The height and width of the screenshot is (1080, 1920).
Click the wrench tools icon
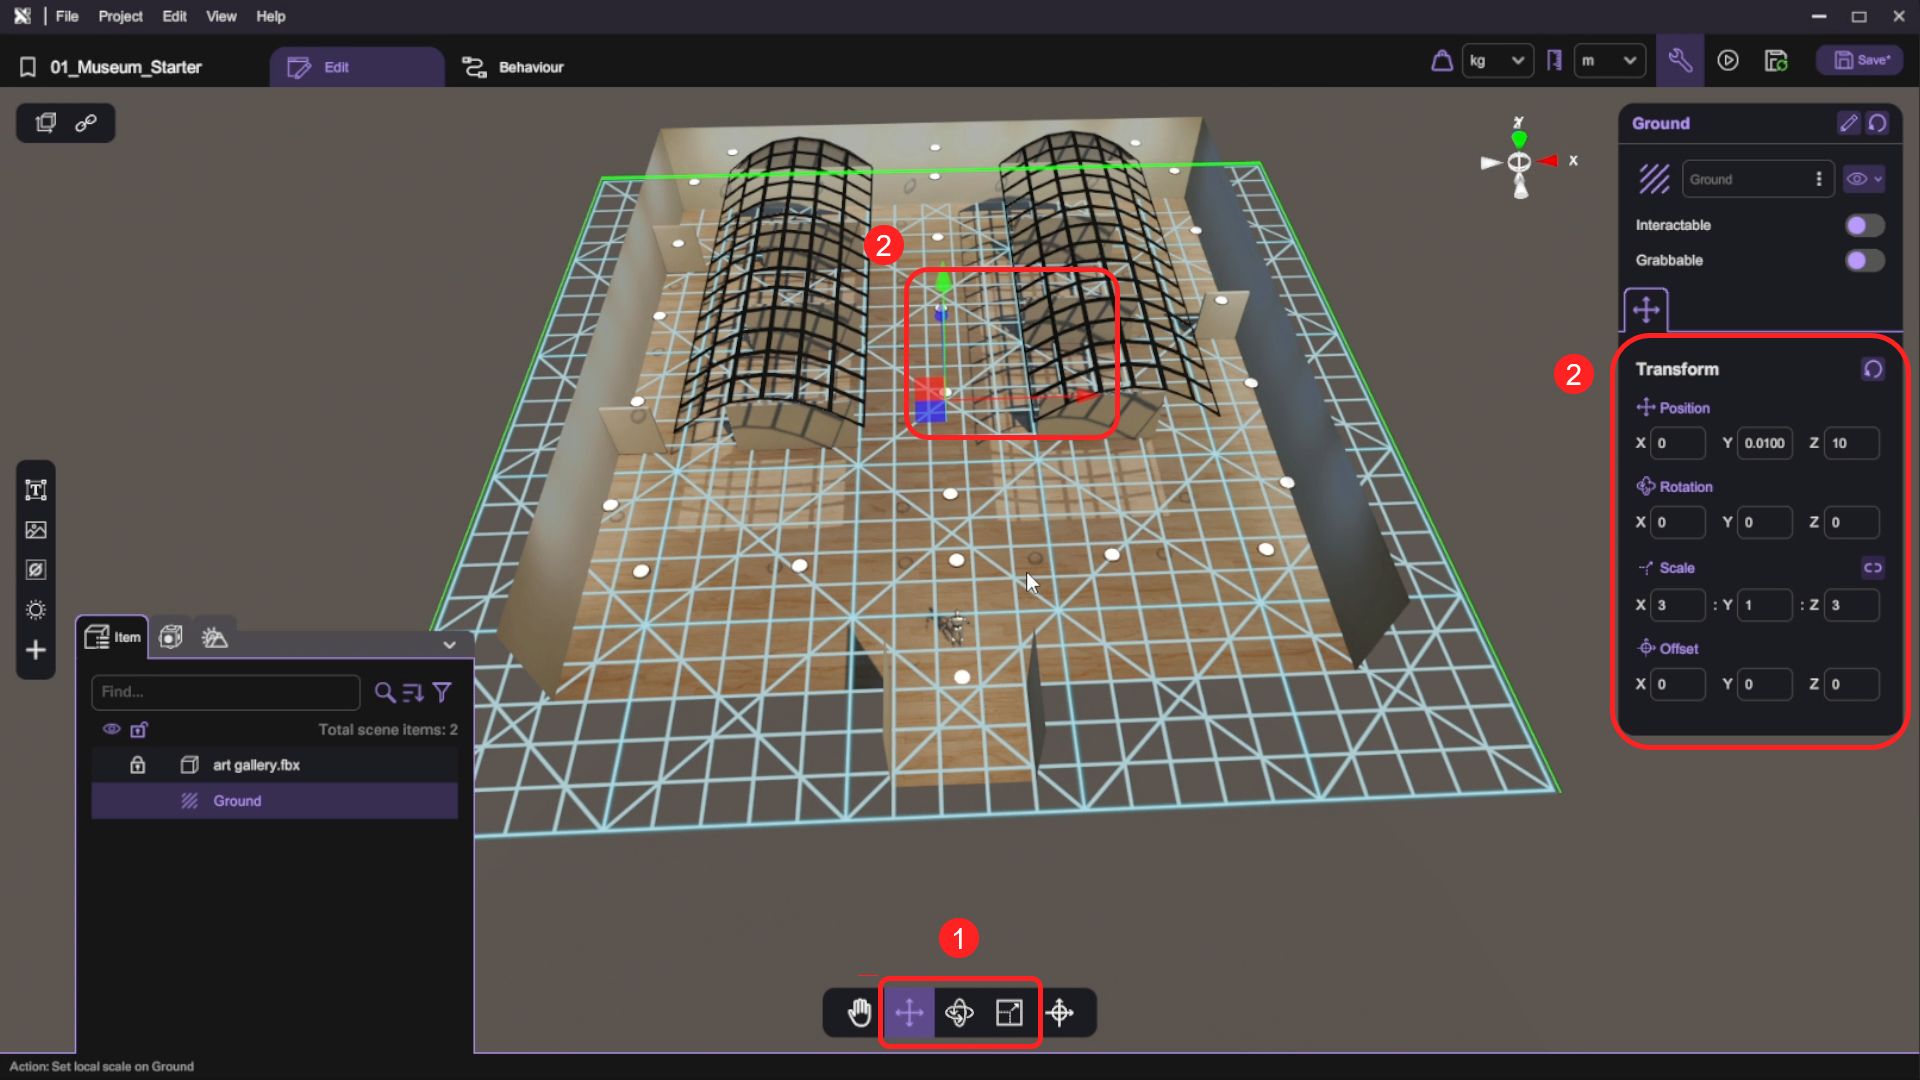pos(1680,61)
